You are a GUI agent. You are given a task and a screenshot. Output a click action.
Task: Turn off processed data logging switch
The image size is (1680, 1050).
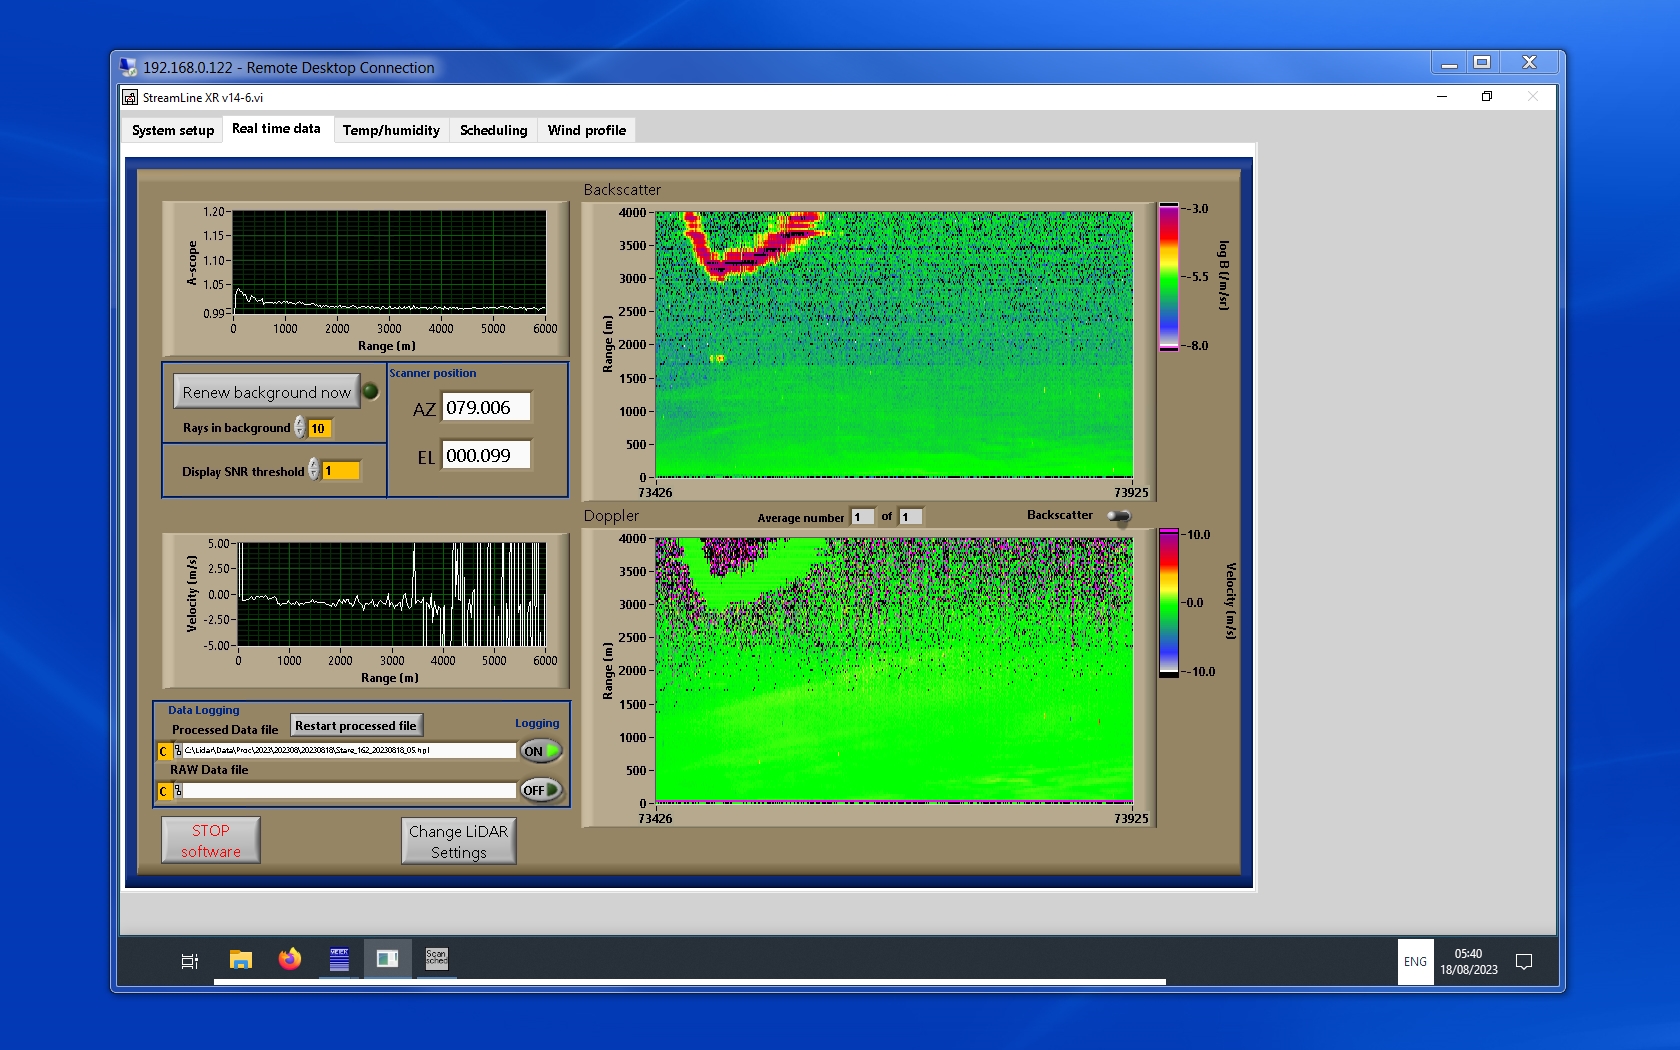click(x=541, y=751)
